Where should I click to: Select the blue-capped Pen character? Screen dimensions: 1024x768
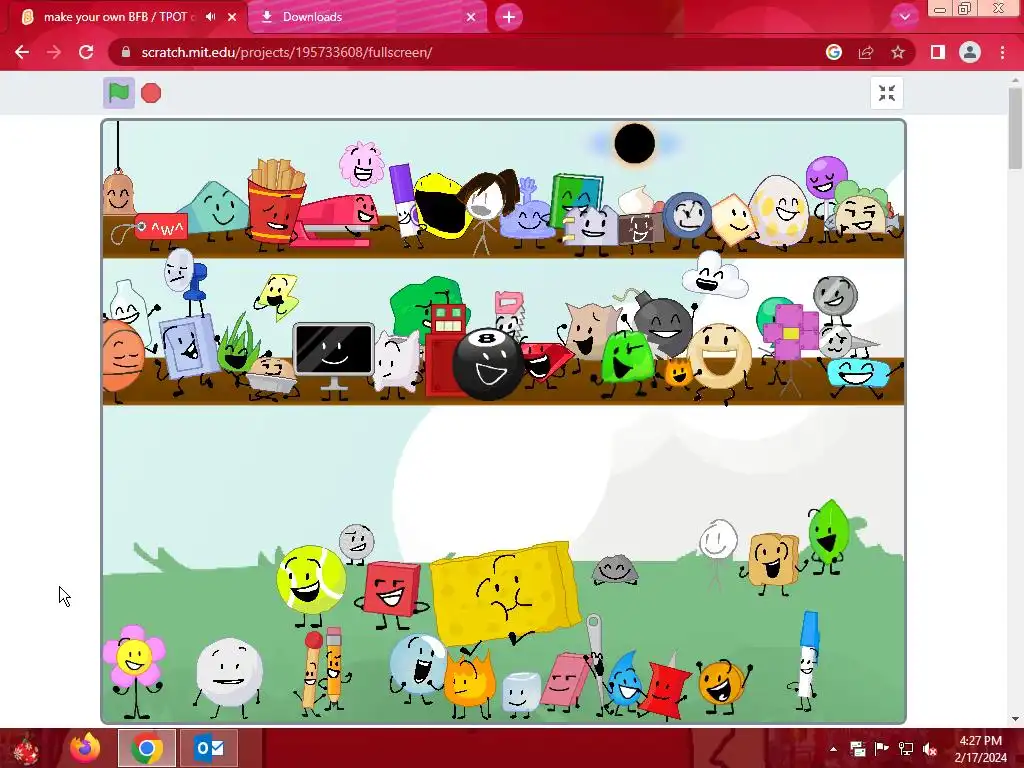point(808,656)
